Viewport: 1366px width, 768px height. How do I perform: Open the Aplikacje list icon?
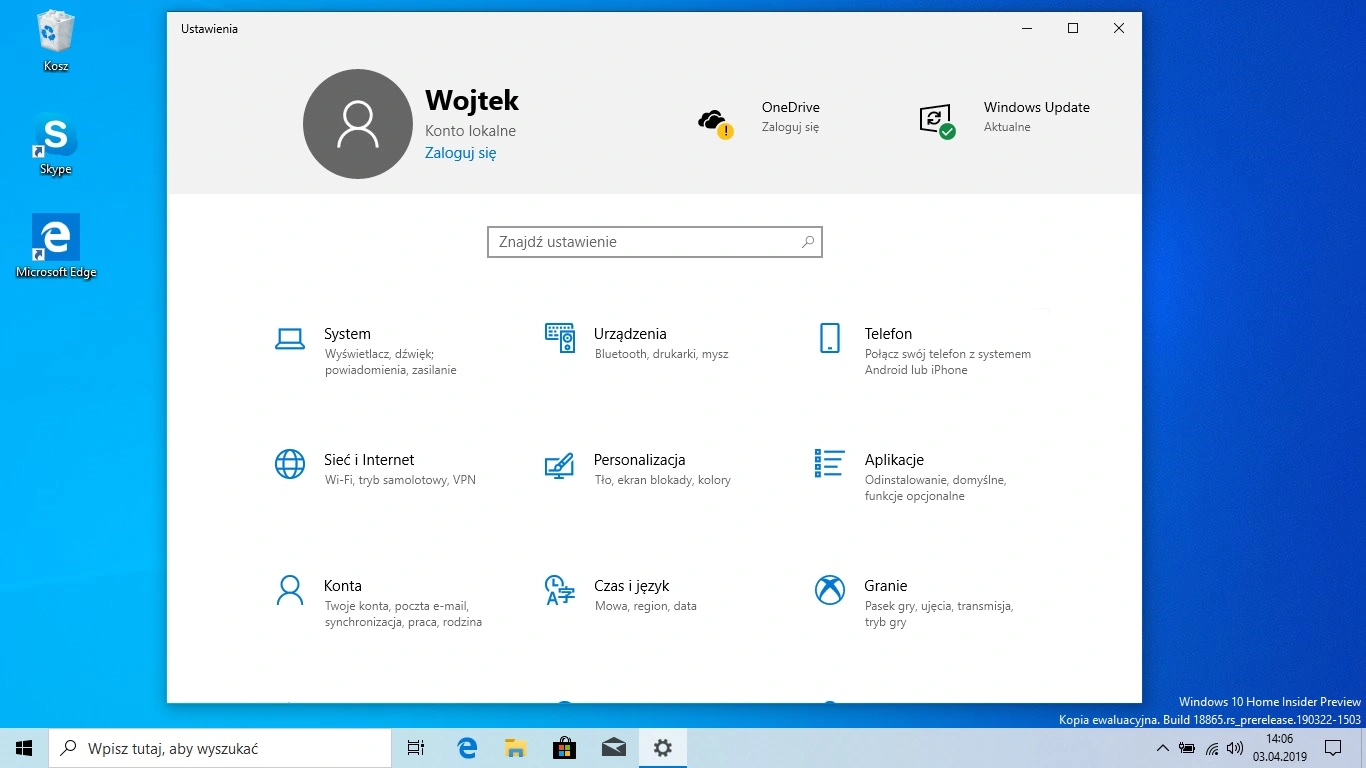pos(829,463)
